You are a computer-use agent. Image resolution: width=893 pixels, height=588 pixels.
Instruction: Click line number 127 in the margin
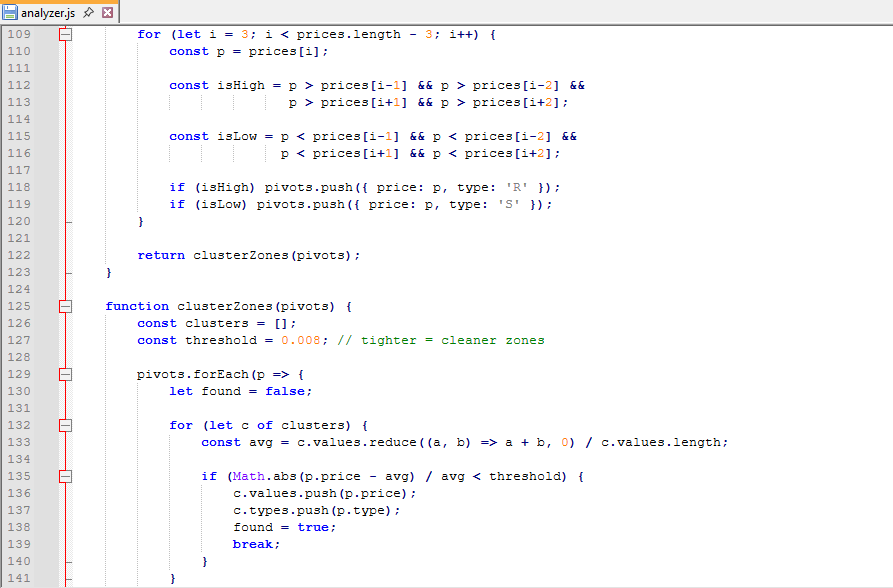[x=18, y=340]
